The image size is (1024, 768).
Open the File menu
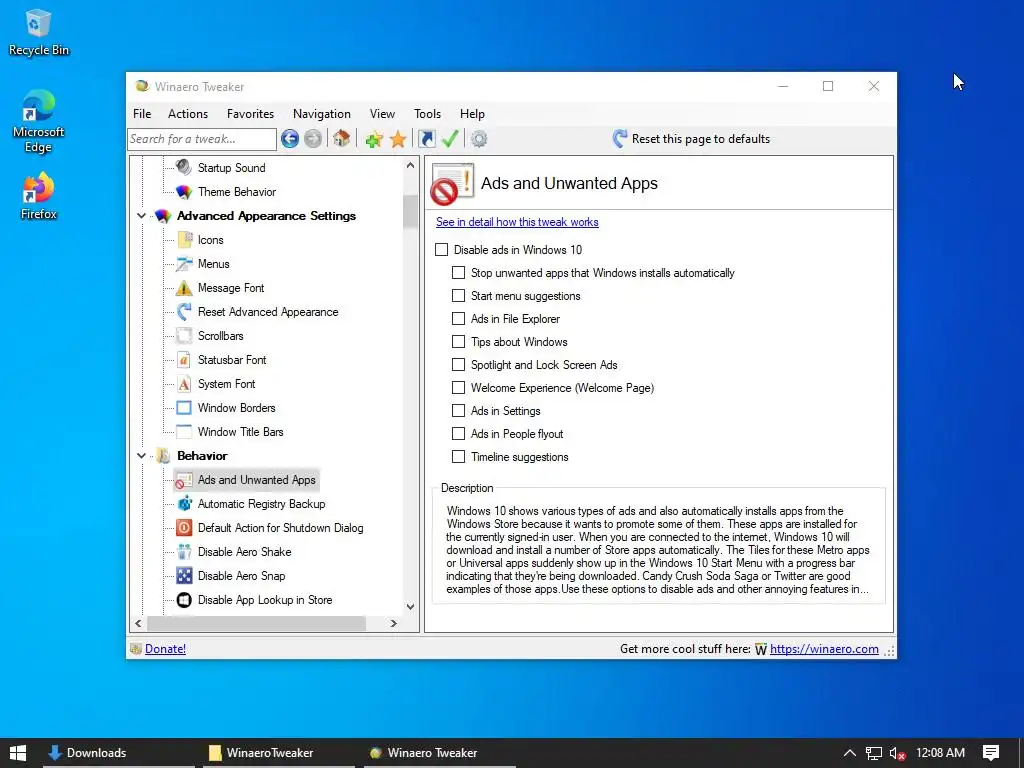point(142,114)
